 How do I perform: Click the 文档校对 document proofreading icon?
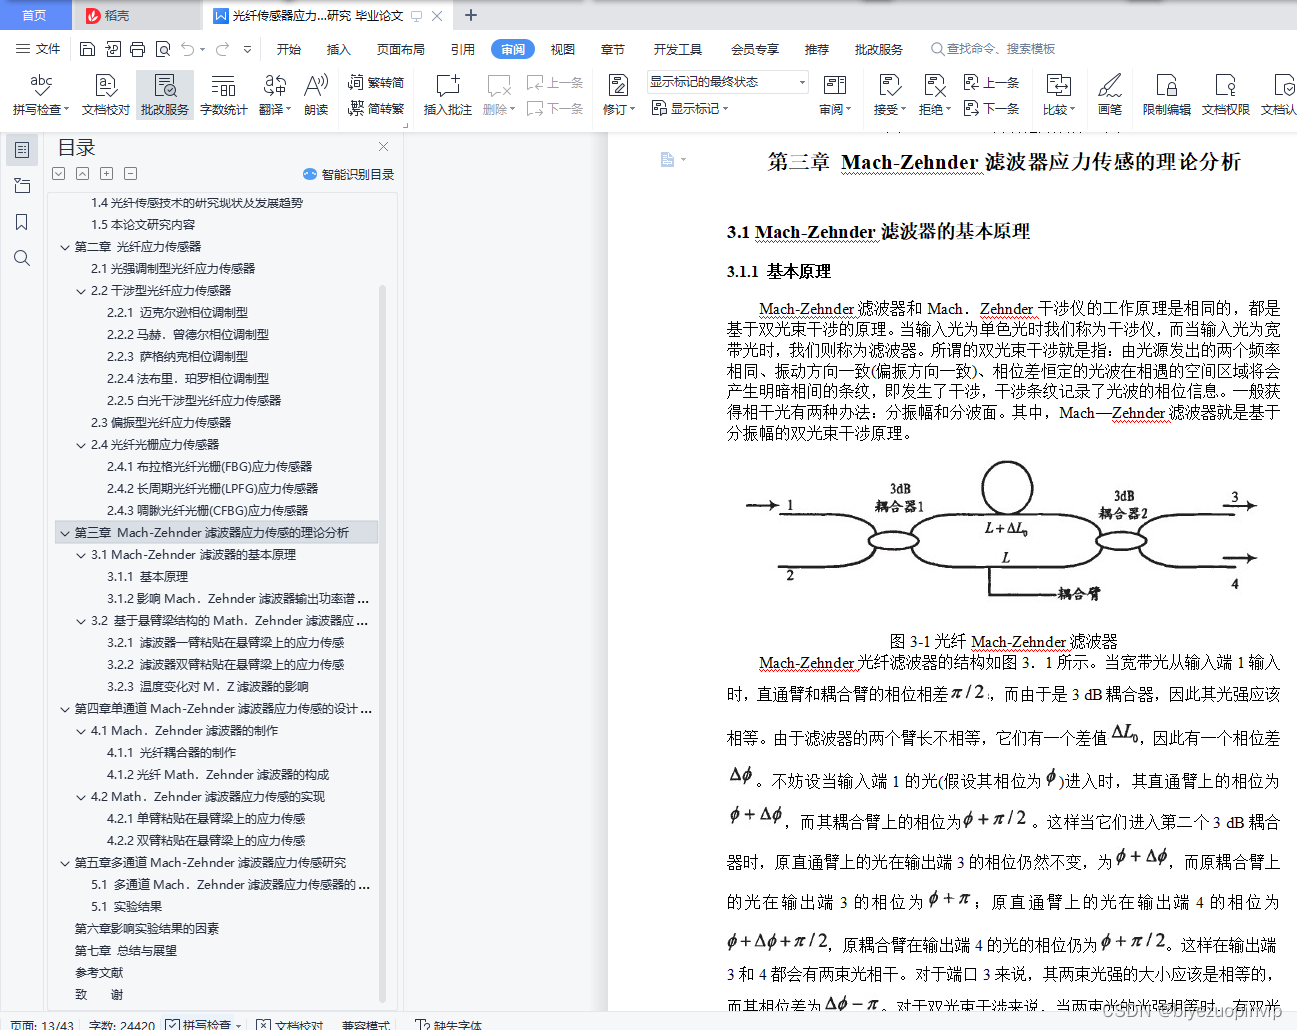click(x=106, y=95)
